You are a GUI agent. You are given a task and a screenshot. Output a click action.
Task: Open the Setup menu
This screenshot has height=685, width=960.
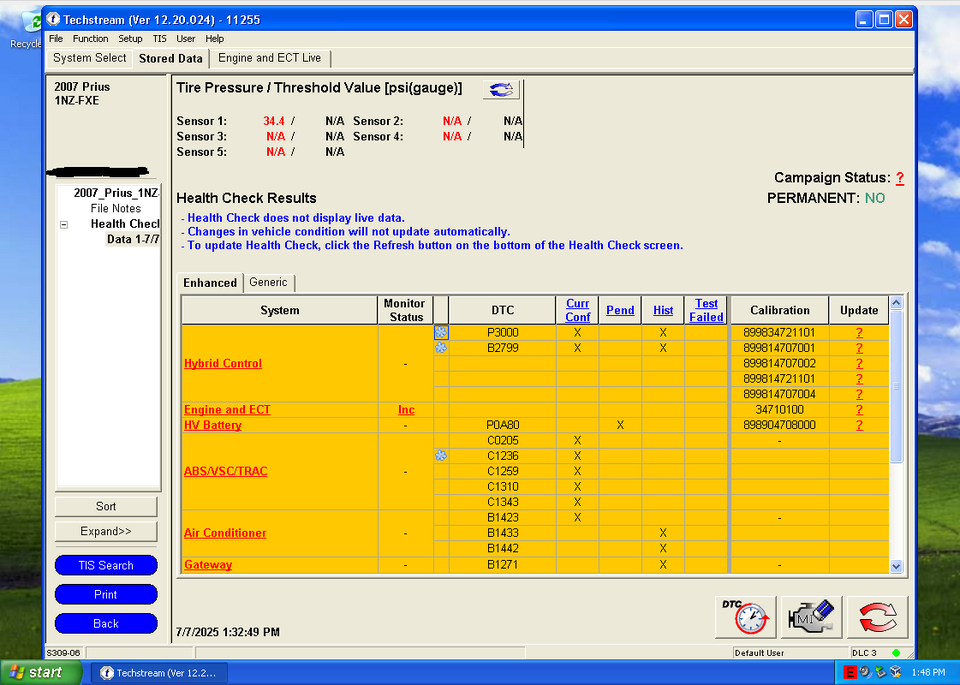(x=130, y=39)
